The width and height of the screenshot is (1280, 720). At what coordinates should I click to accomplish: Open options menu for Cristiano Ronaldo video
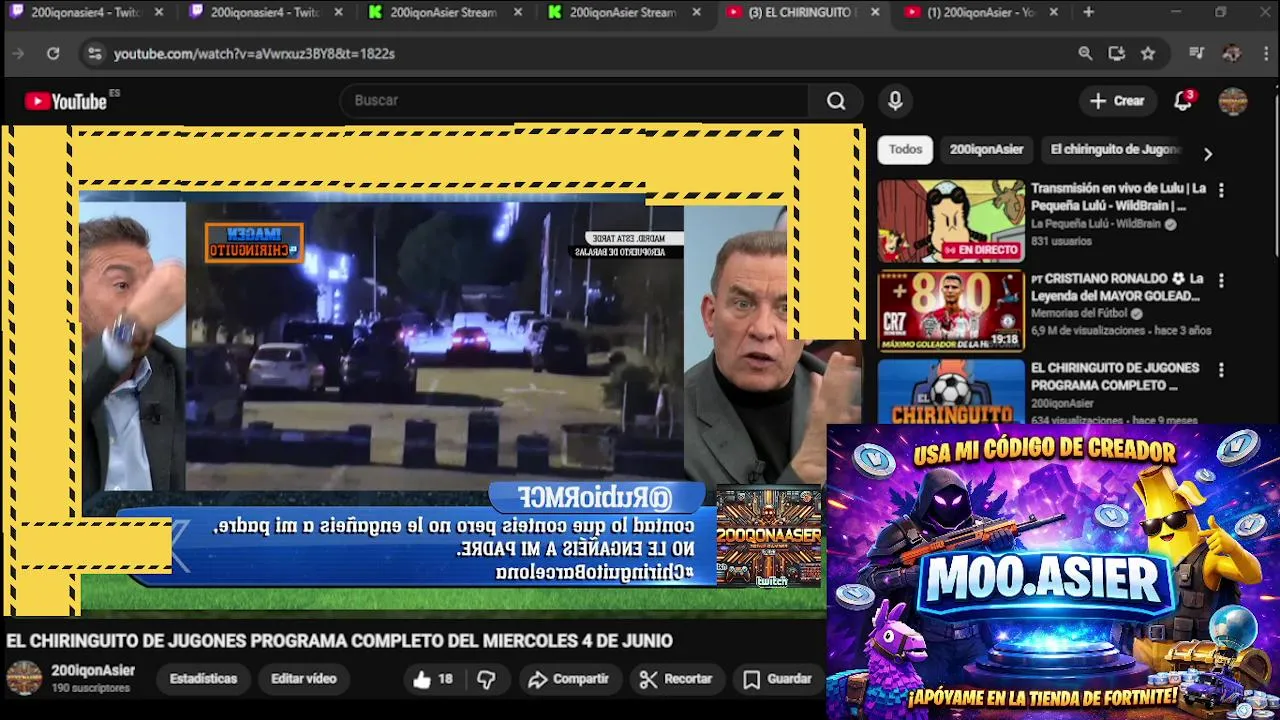point(1221,280)
